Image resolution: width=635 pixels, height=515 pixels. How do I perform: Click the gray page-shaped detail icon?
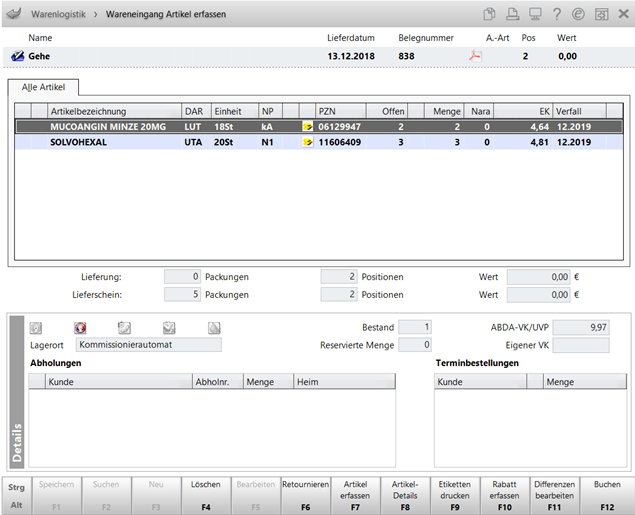point(214,328)
